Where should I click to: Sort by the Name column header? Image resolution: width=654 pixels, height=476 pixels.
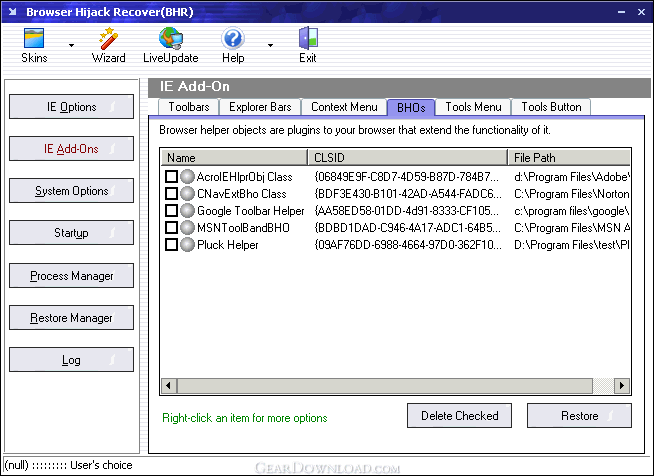(x=234, y=158)
